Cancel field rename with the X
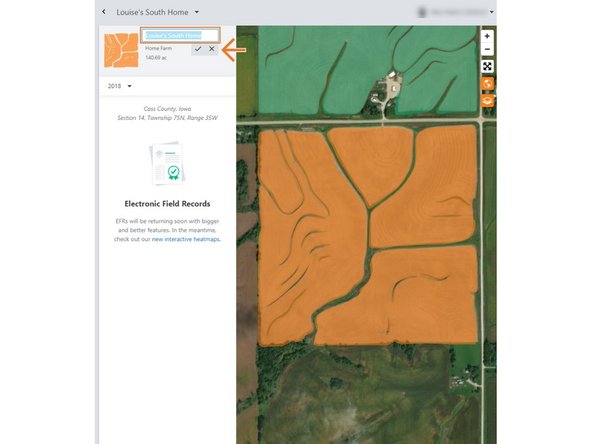Viewport: 592px width, 444px height. click(x=211, y=49)
